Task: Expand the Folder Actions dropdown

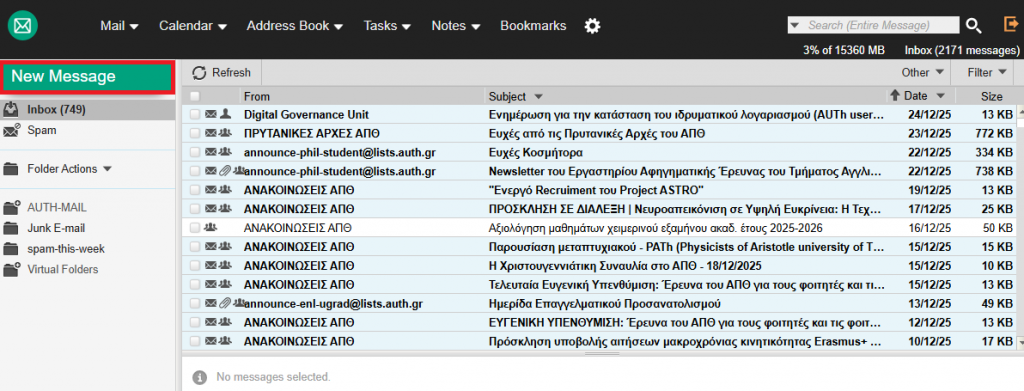Action: click(x=107, y=169)
